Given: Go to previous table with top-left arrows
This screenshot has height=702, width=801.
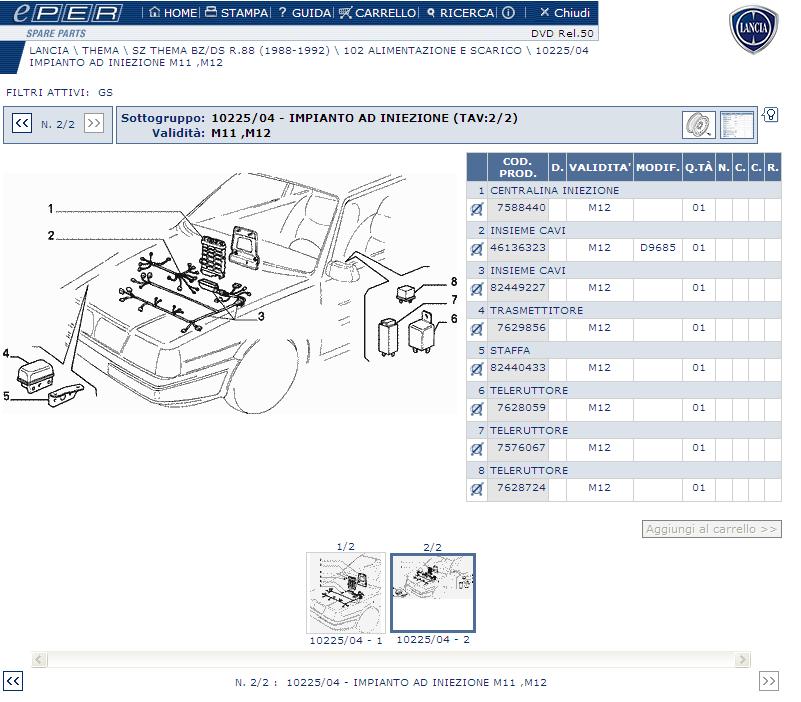Looking at the screenshot, I should [x=22, y=123].
